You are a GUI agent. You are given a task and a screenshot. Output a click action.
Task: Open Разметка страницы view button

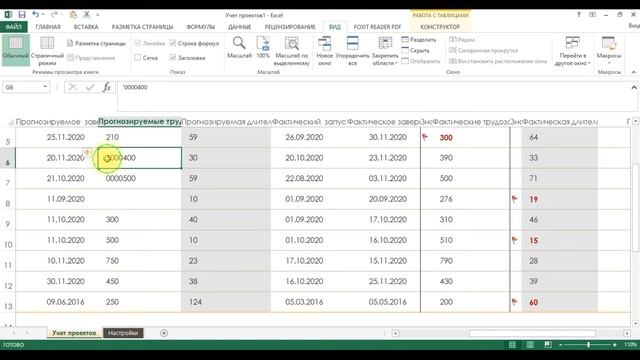pos(96,43)
